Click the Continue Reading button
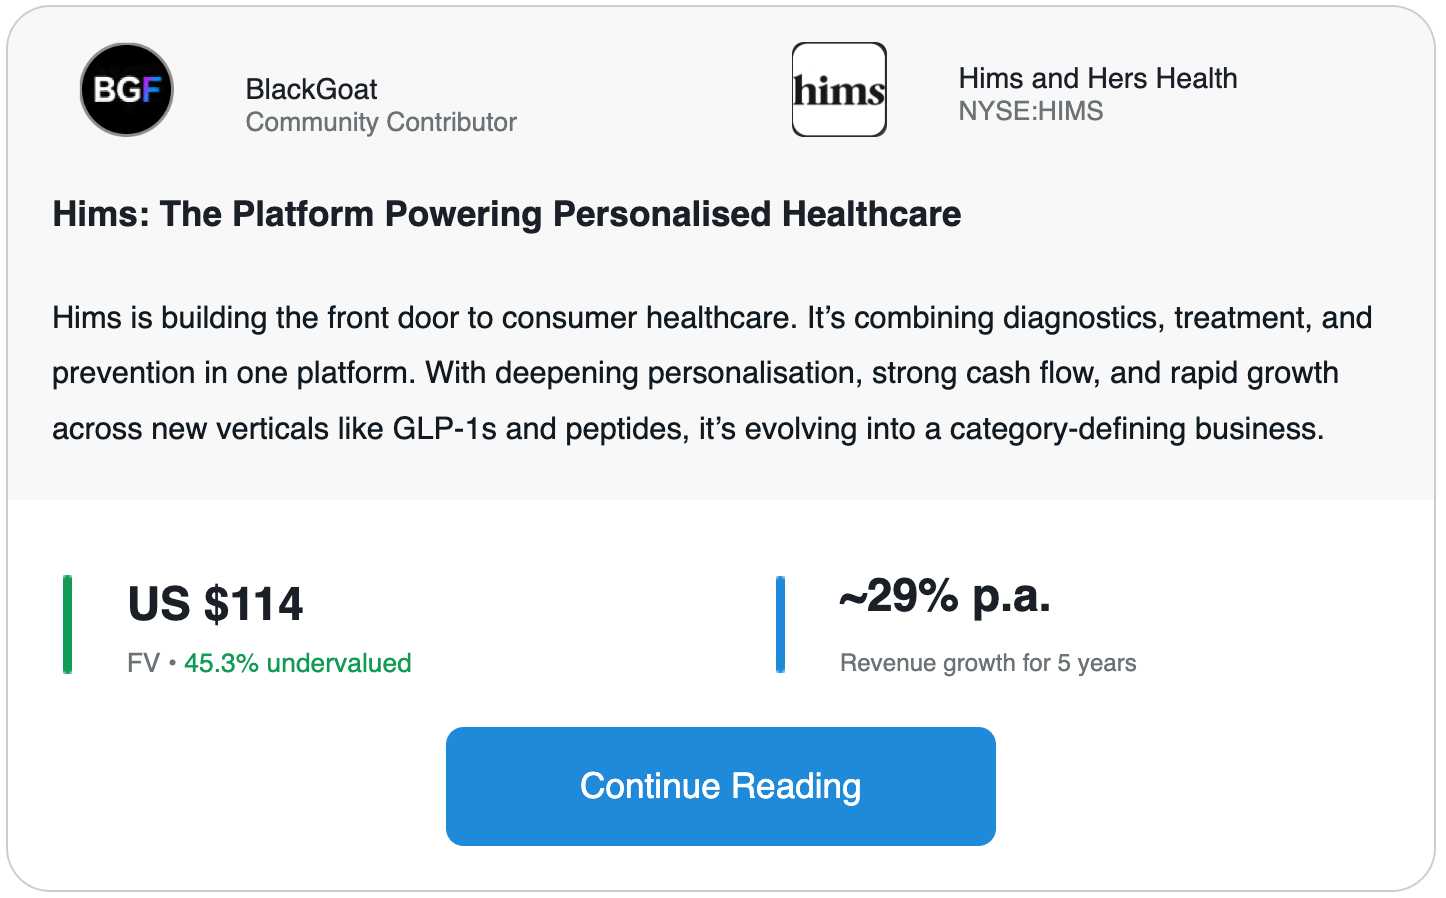Screen dimensions: 1446x898 click(721, 786)
